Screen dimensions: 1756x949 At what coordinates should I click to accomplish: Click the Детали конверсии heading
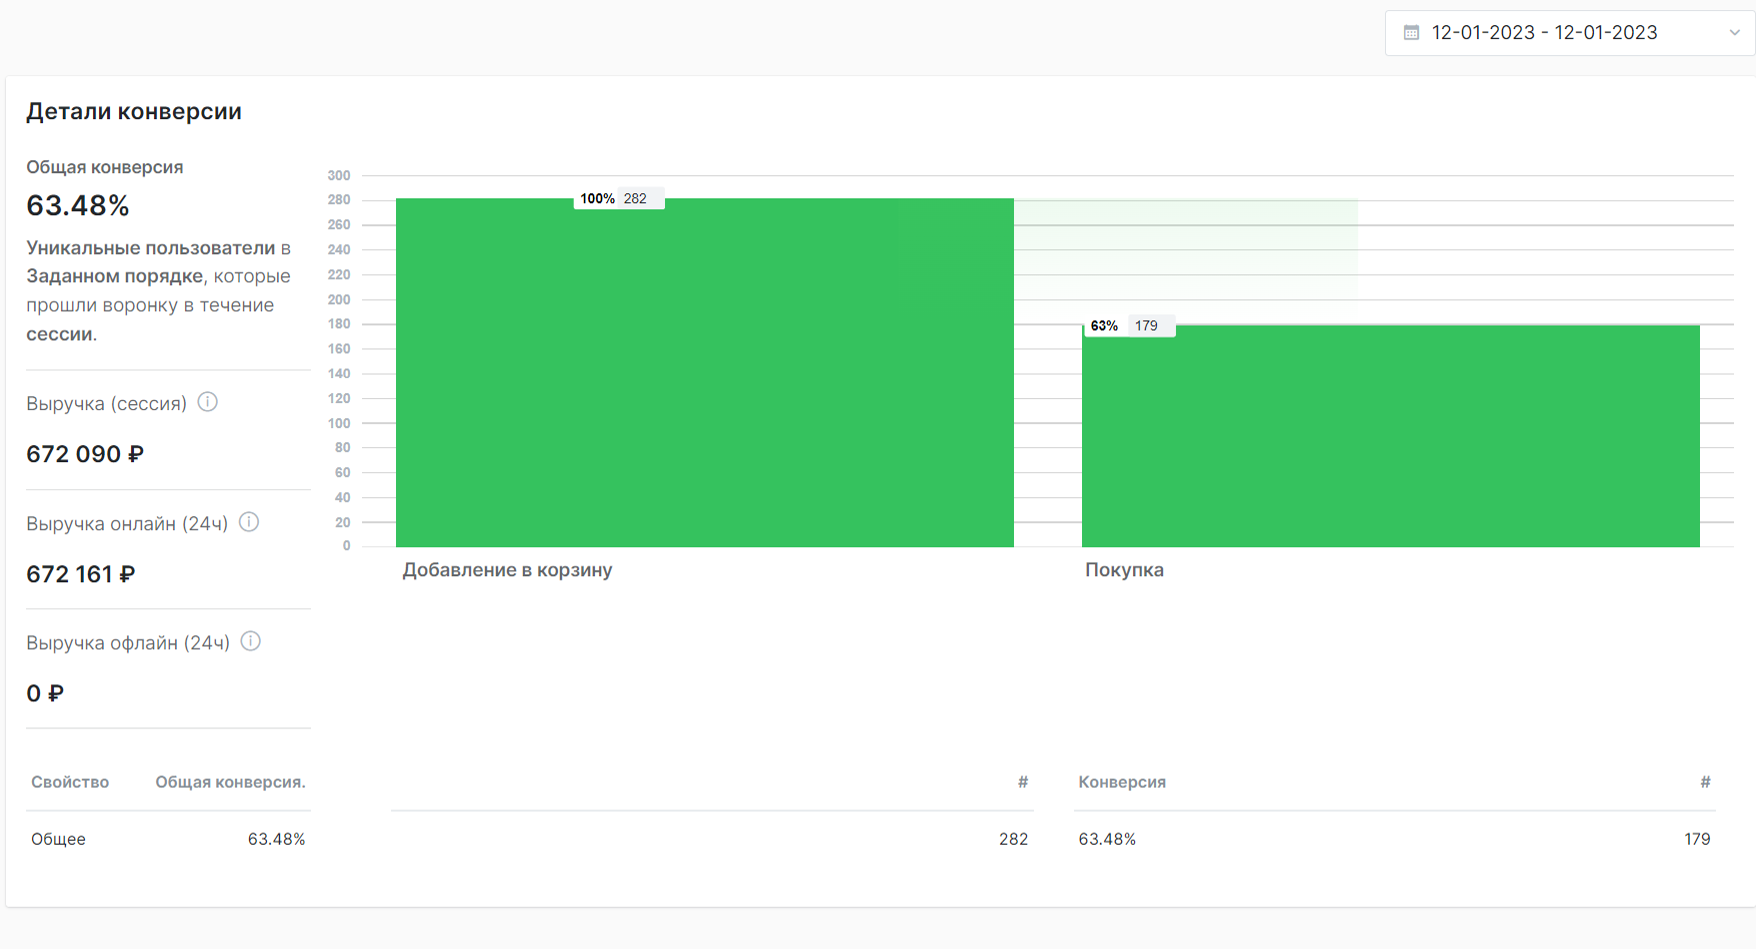pos(134,111)
